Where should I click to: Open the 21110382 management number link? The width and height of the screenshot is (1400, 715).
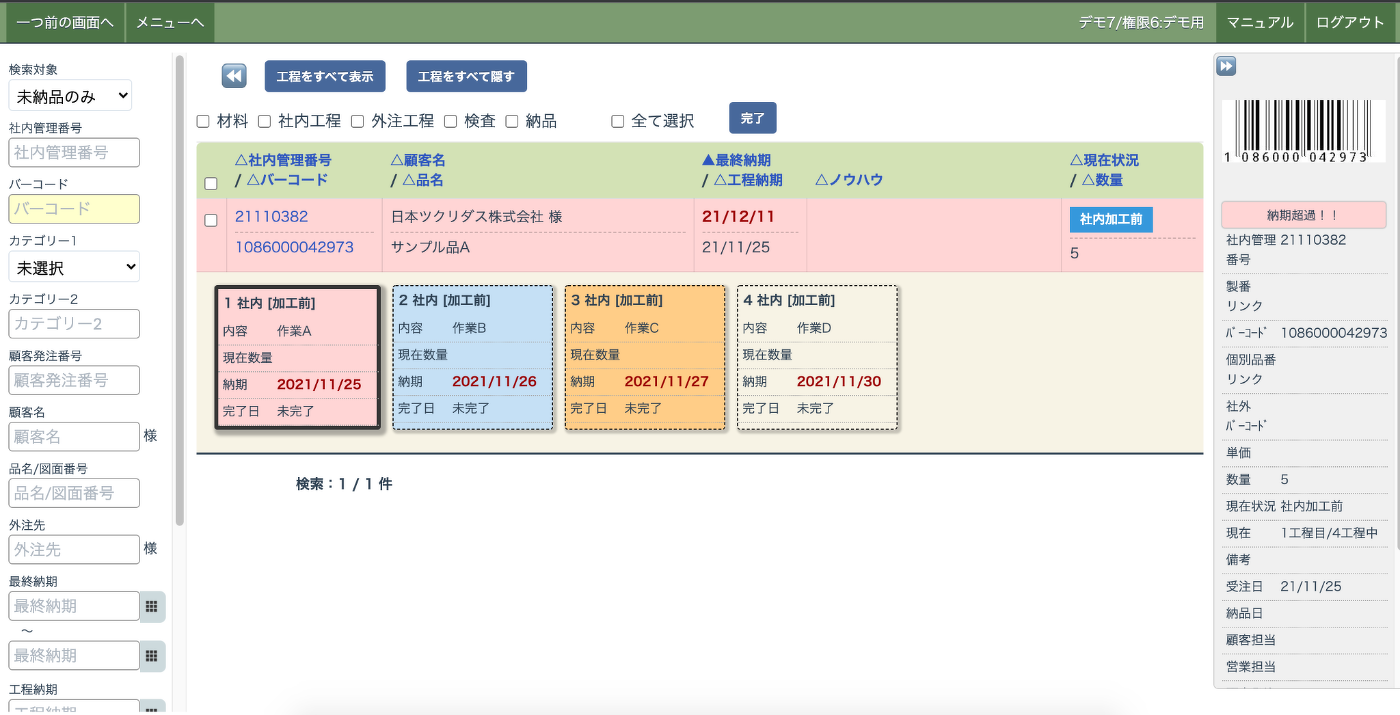coord(271,216)
